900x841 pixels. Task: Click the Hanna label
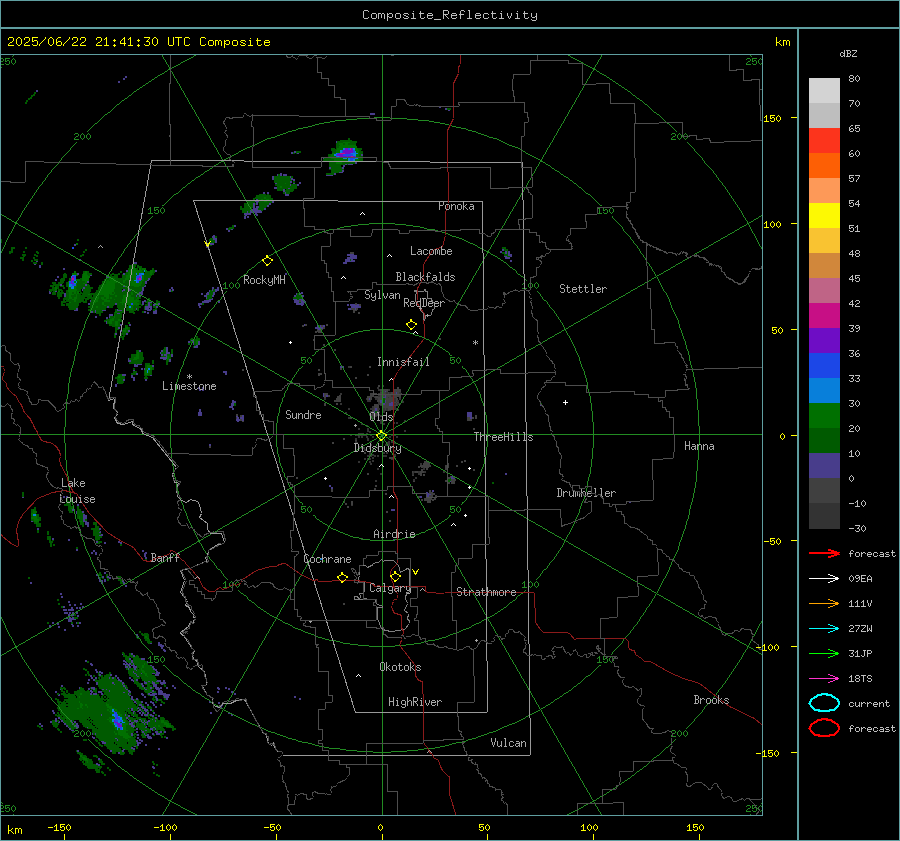699,446
